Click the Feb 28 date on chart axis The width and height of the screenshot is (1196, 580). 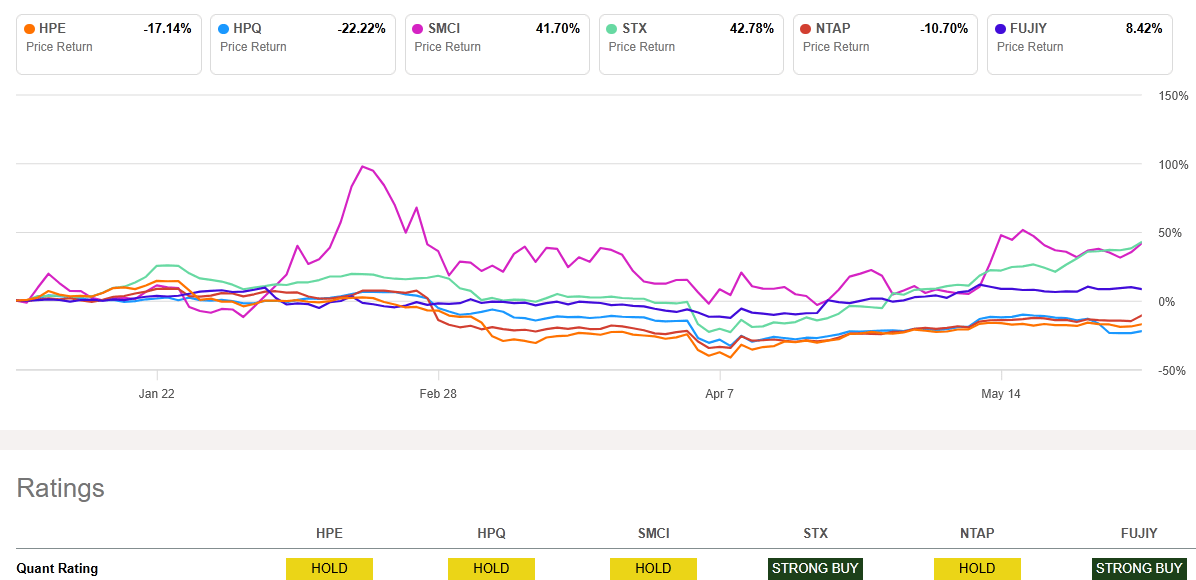pos(438,394)
